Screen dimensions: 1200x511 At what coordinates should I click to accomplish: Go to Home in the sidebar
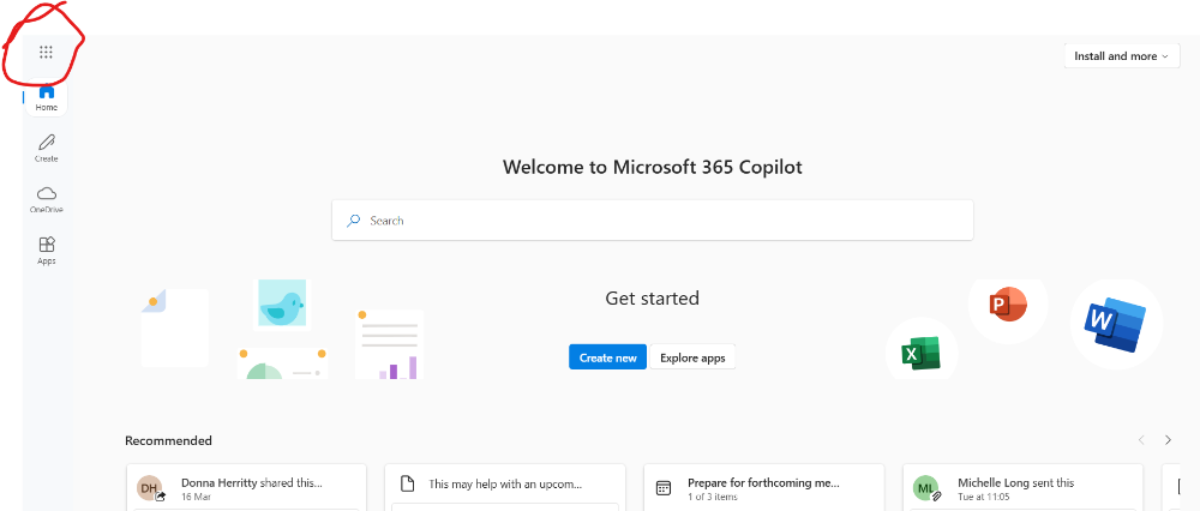click(x=47, y=97)
